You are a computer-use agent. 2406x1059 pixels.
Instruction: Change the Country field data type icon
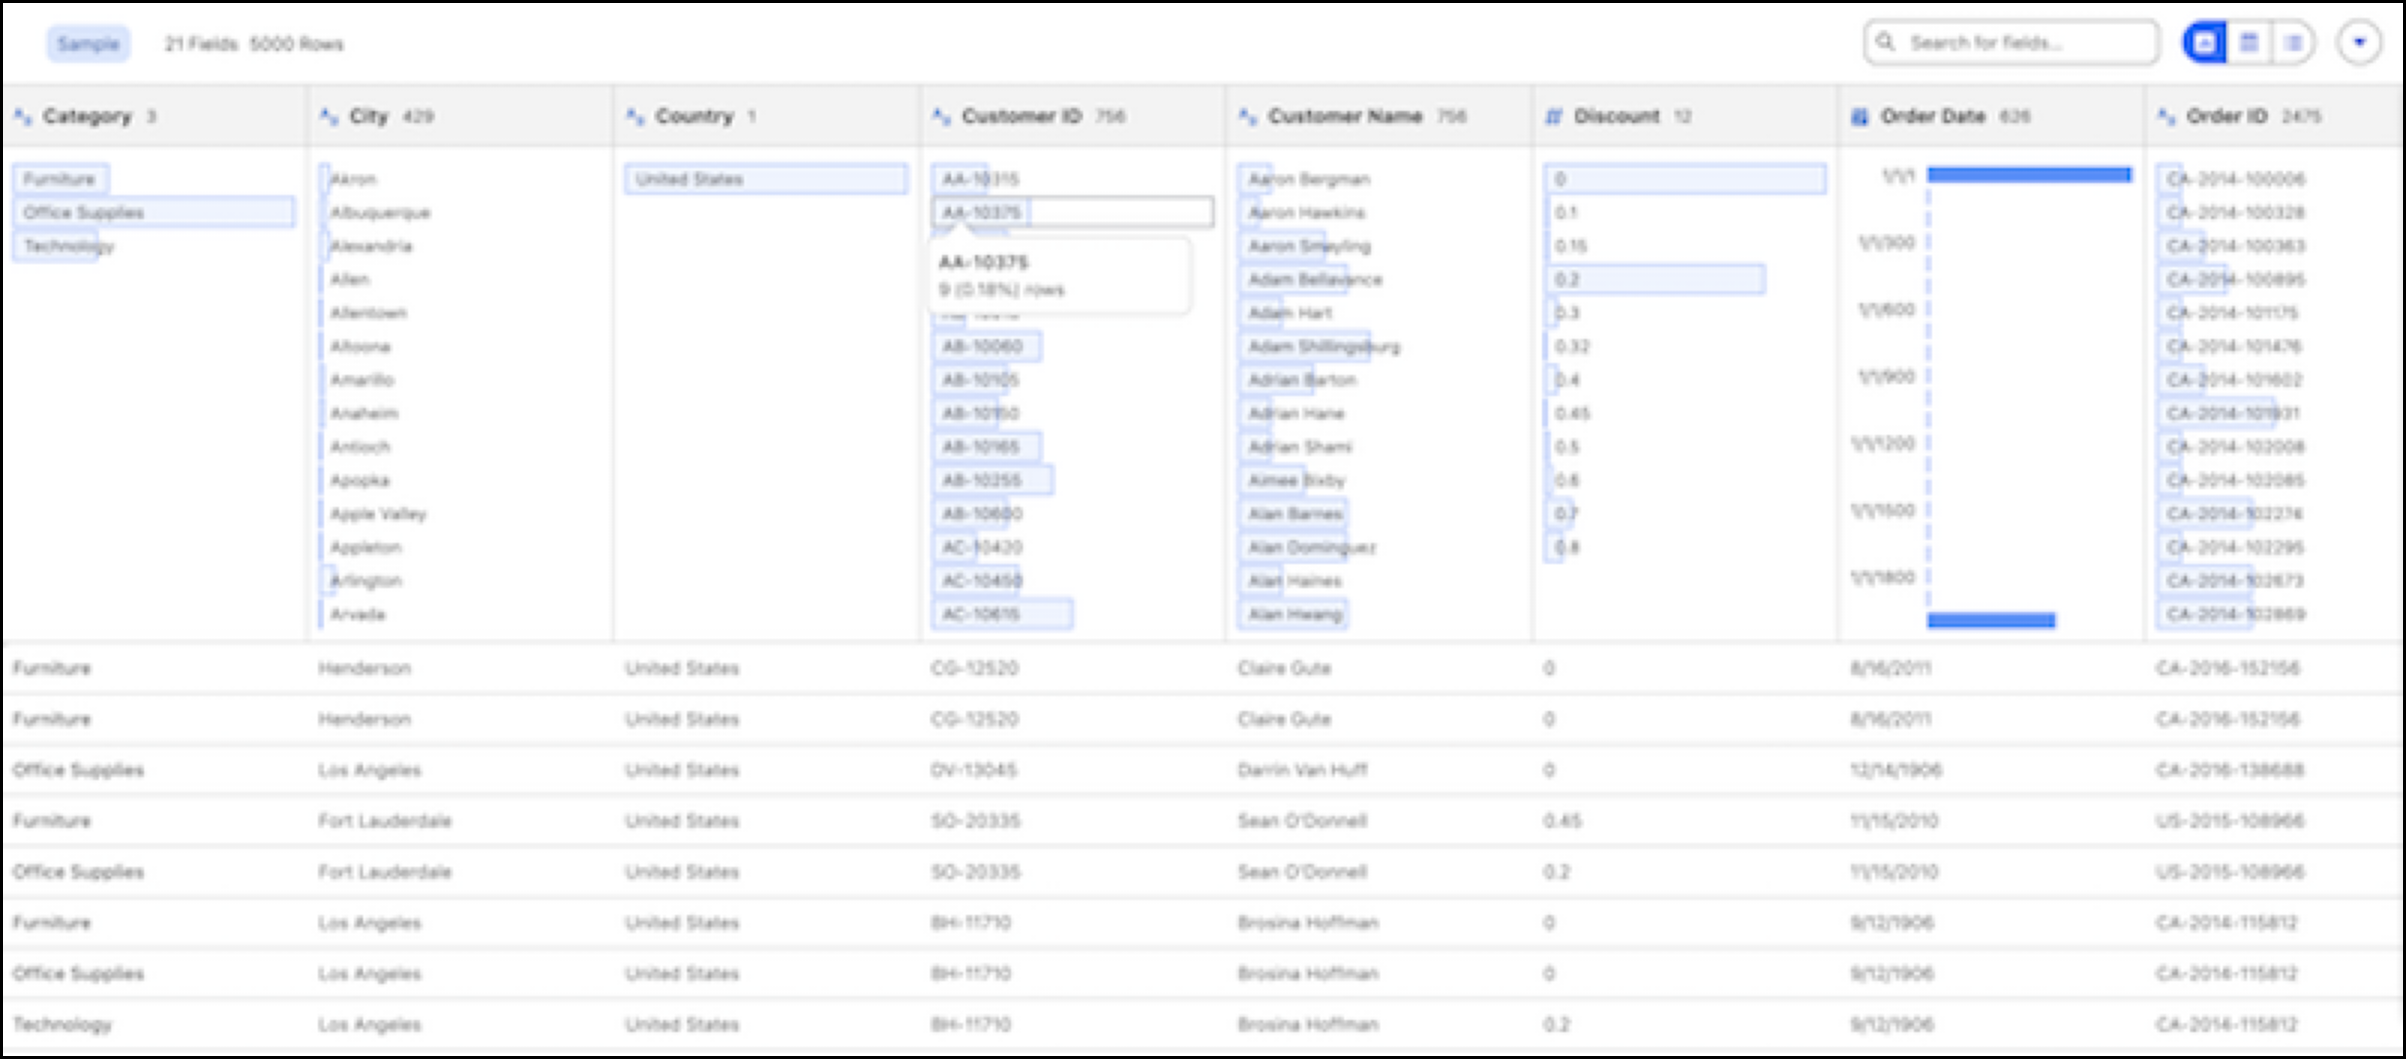click(x=635, y=117)
